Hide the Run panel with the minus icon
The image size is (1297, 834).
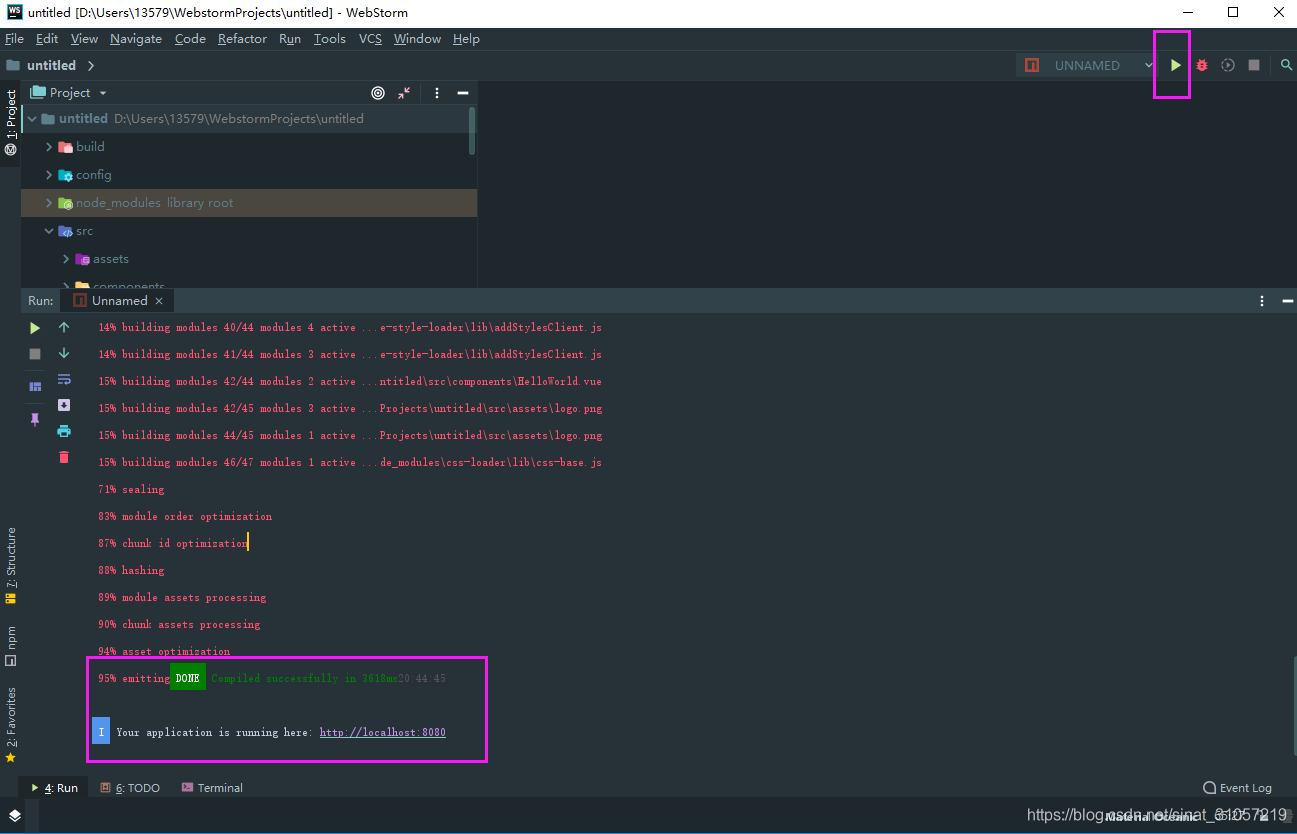tap(1287, 300)
